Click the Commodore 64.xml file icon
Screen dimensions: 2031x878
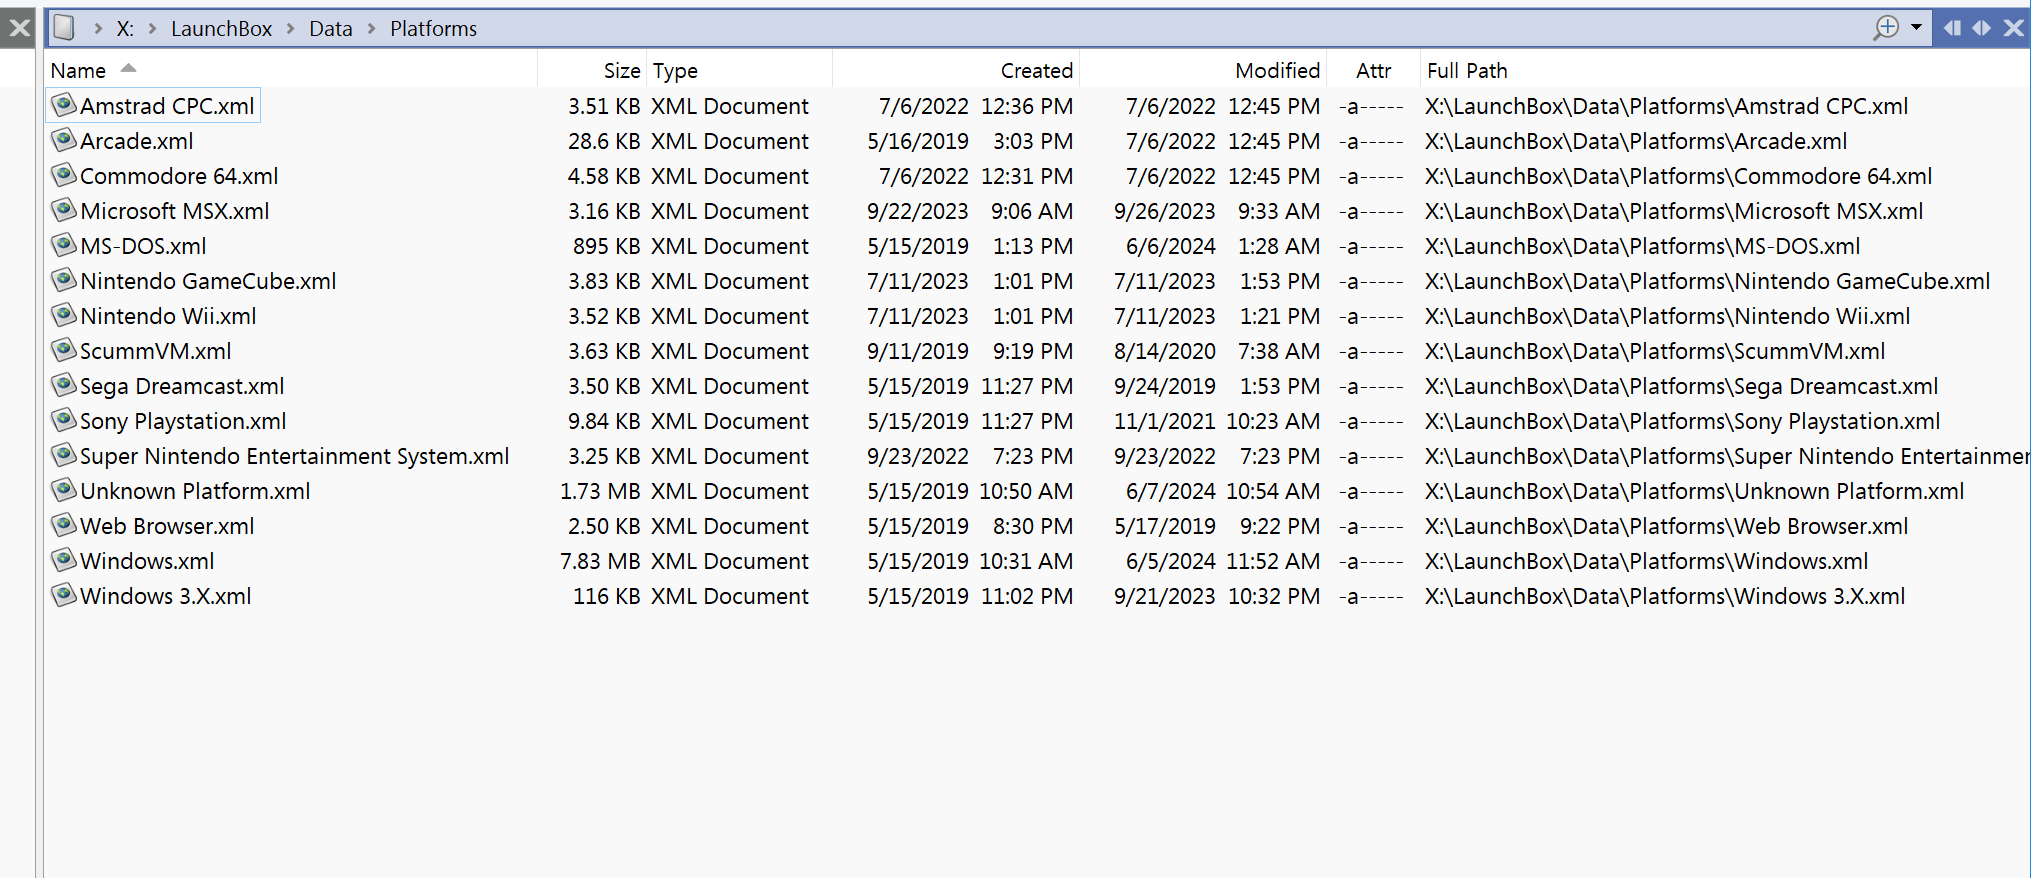click(64, 175)
